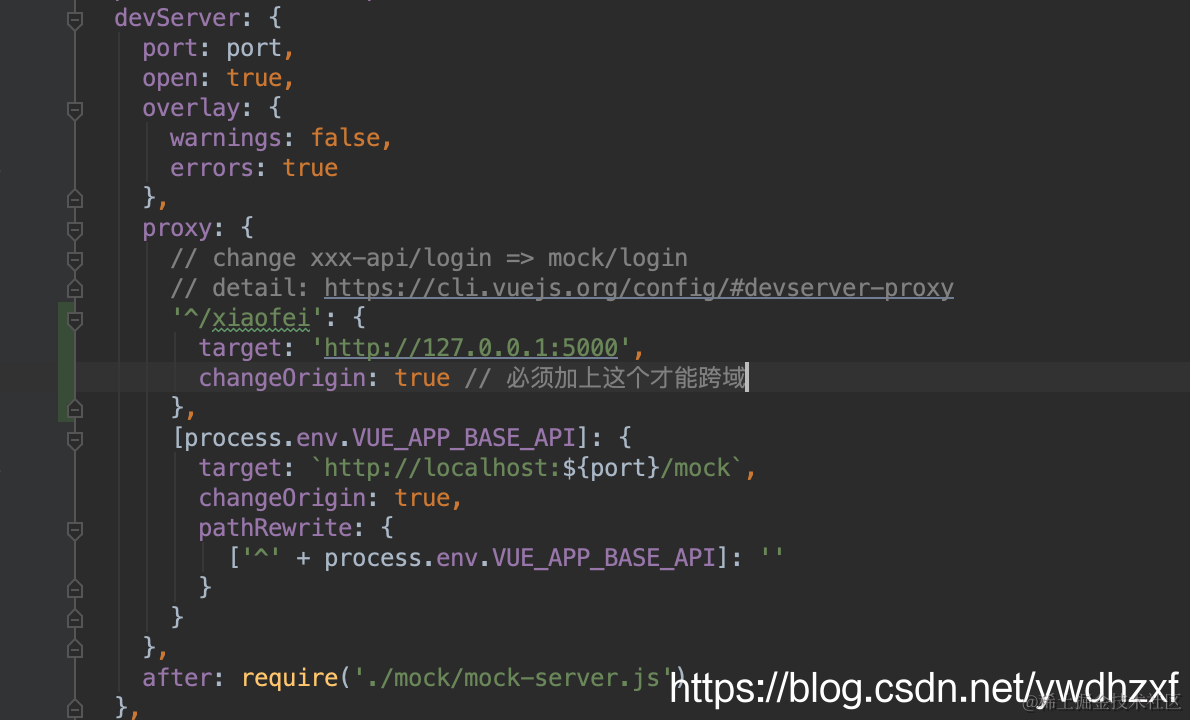Viewport: 1190px width, 720px height.
Task: Click 'changeOrigin' on the highlighted current line
Action: 282,378
